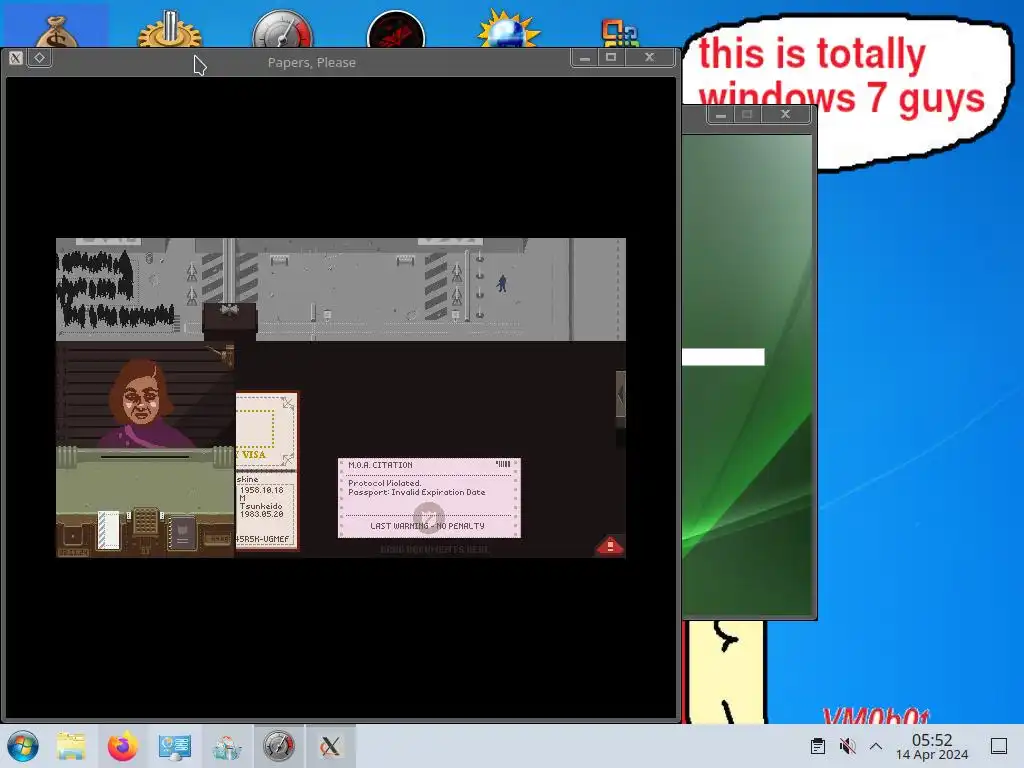Click the countertop shutter slot at booth
The width and height of the screenshot is (1024, 768).
coord(145,457)
